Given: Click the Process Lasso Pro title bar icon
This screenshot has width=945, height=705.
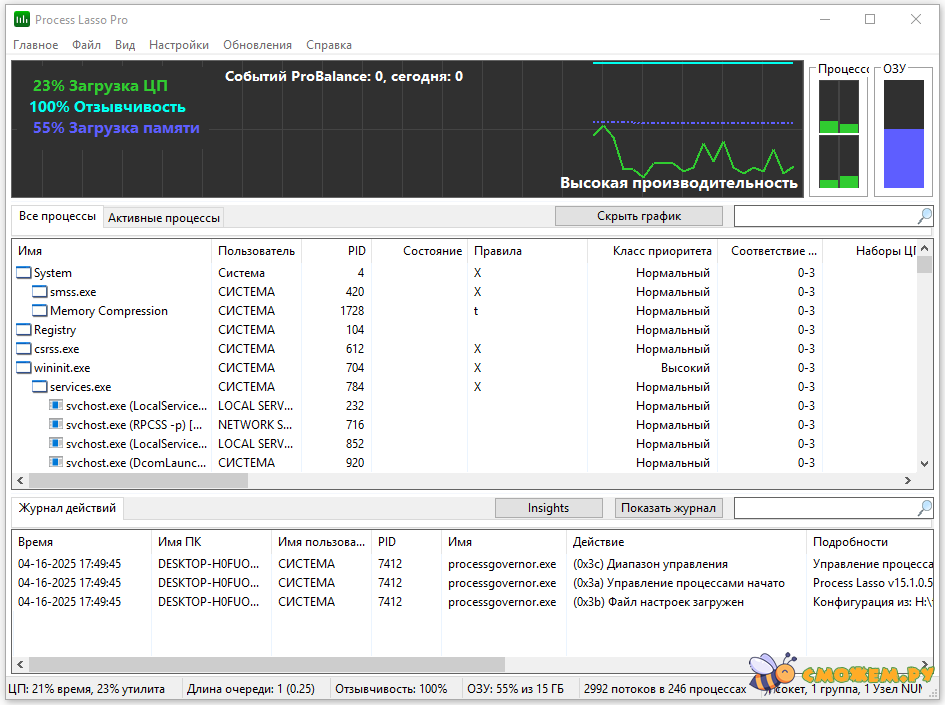Looking at the screenshot, I should [22, 19].
